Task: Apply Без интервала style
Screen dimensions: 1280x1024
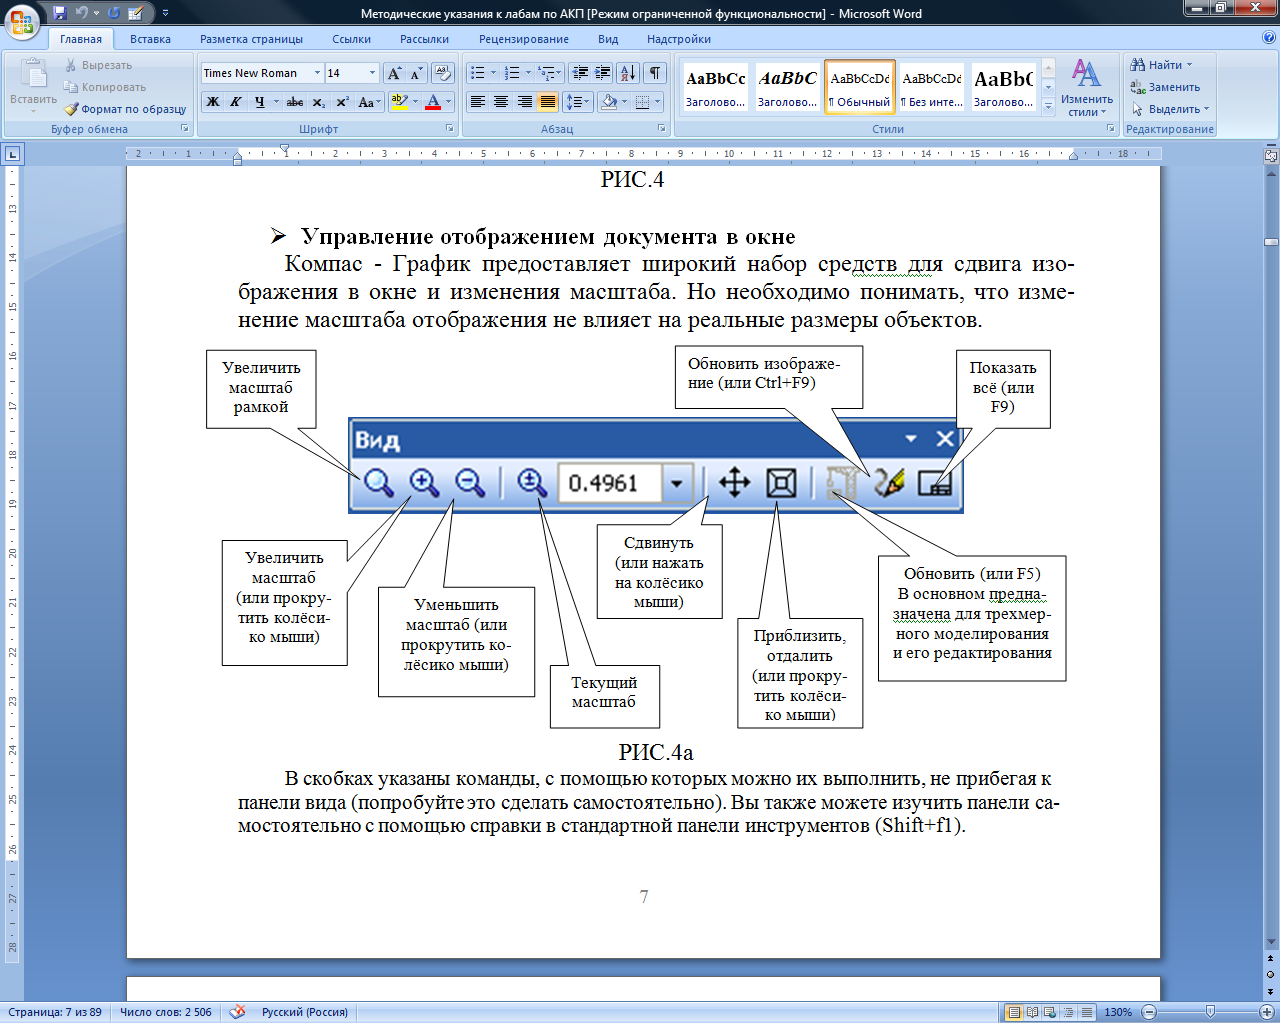Action: [x=932, y=87]
